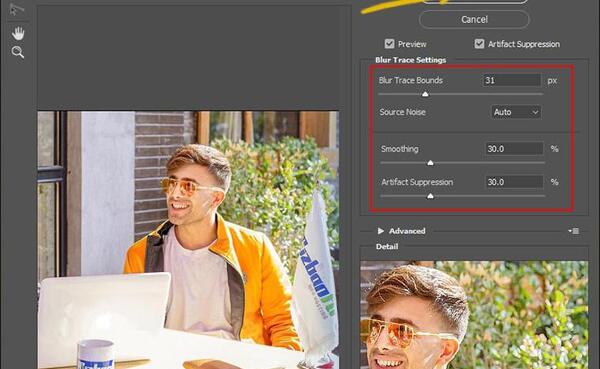The image size is (600, 369).
Task: Open the Advanced panel flyout menu icon
Action: [x=574, y=231]
